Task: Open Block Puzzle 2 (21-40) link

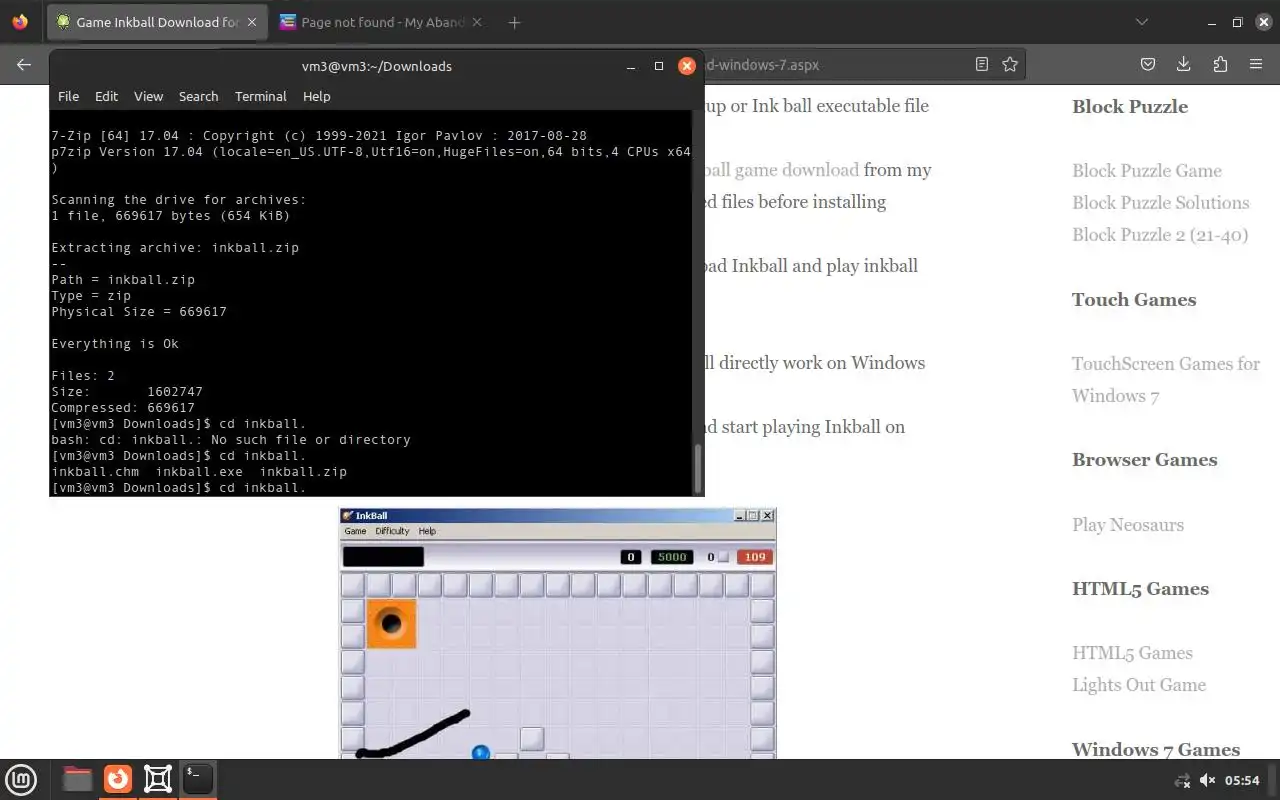Action: (1160, 234)
